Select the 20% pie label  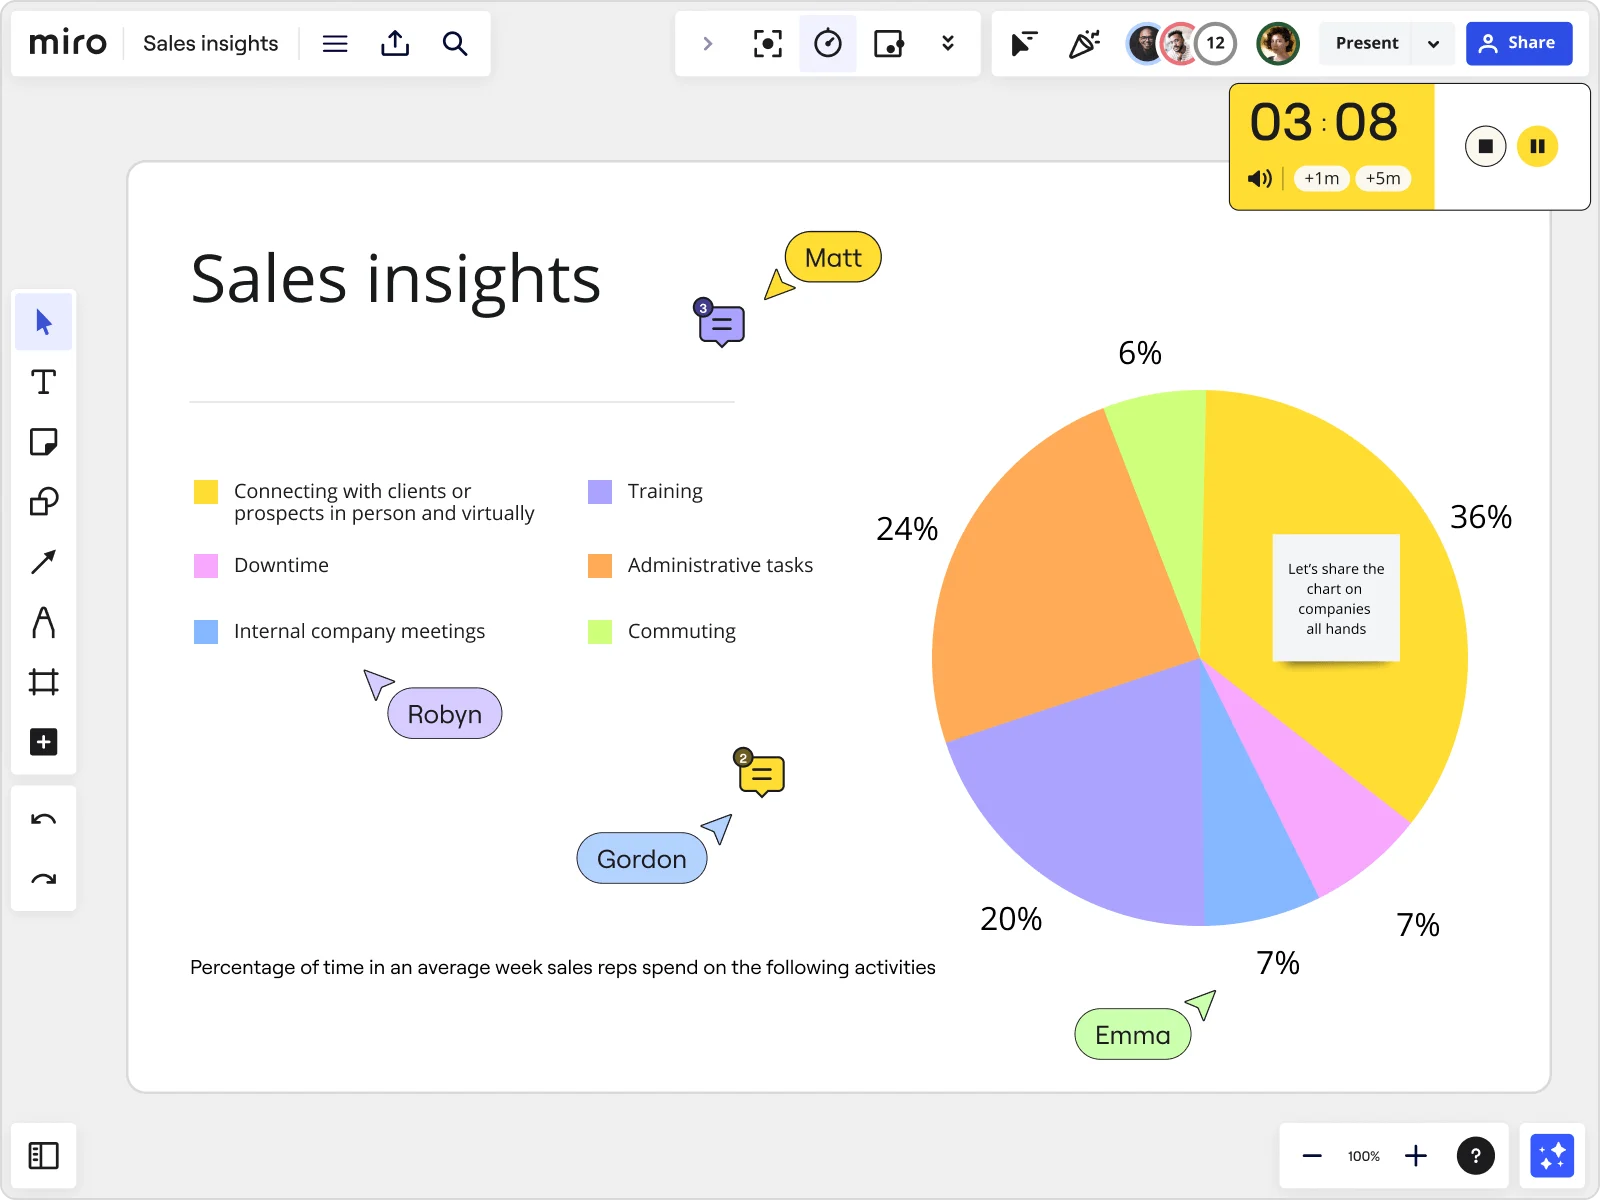point(1011,919)
